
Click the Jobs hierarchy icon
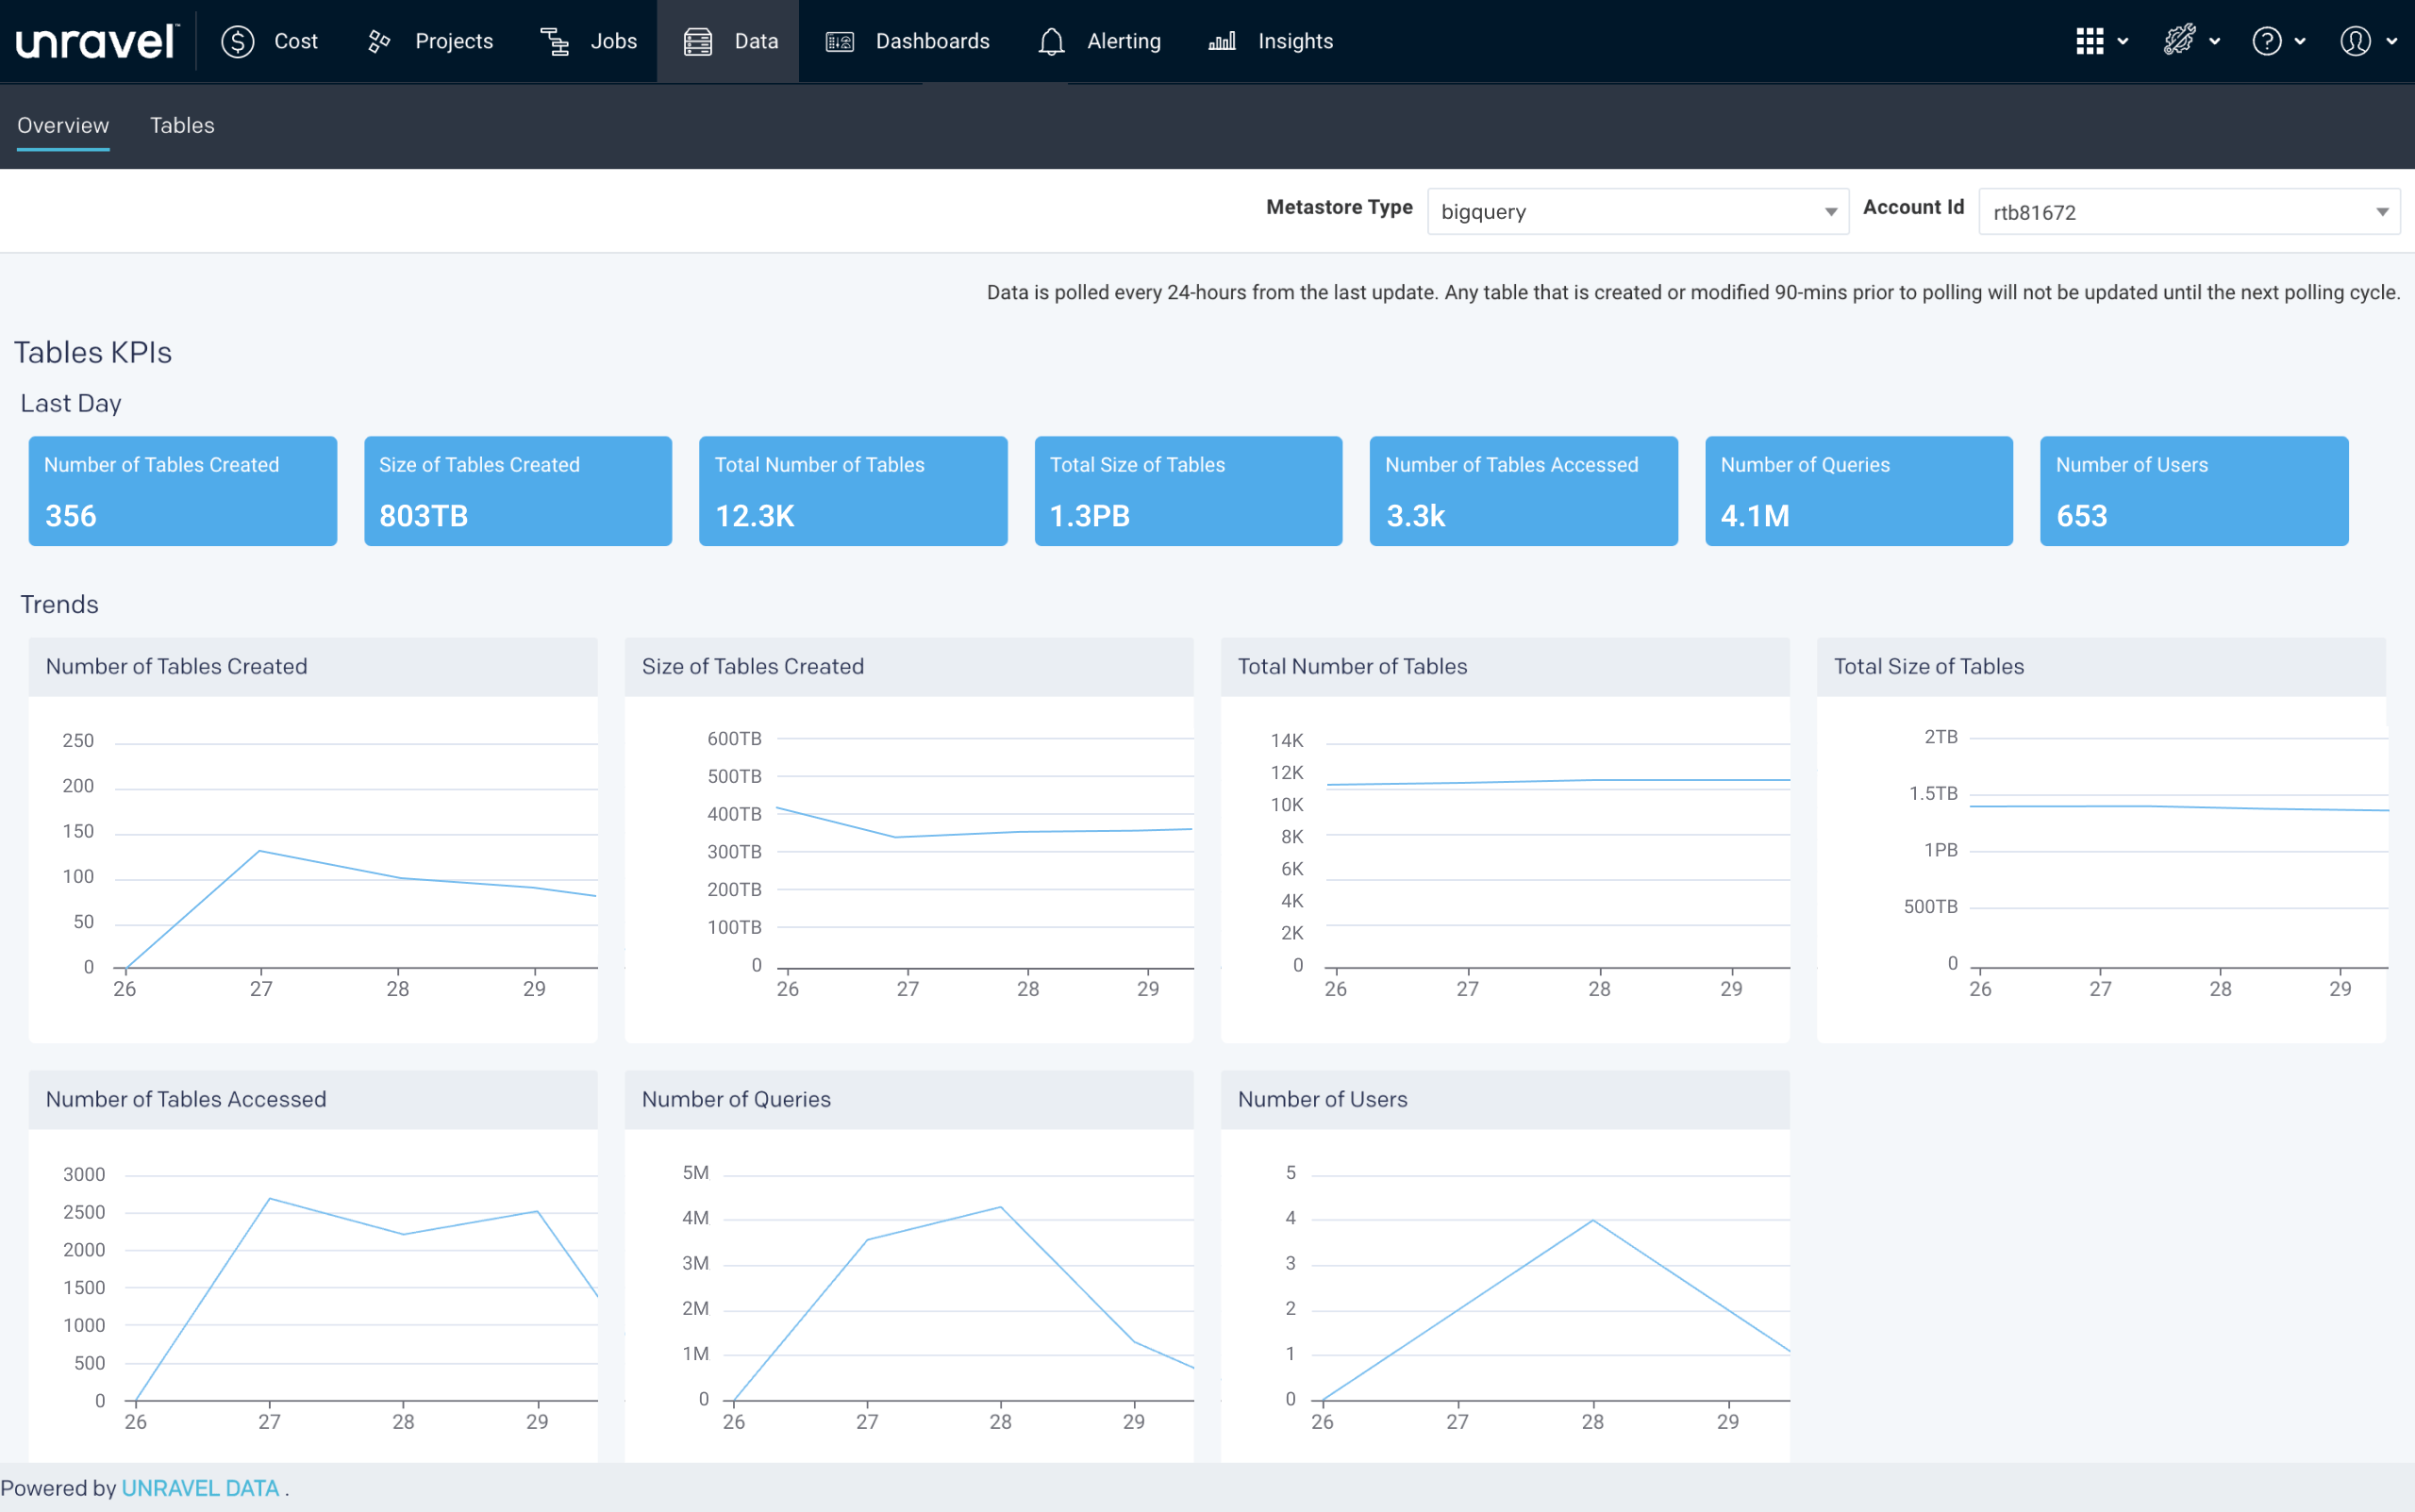(x=555, y=41)
